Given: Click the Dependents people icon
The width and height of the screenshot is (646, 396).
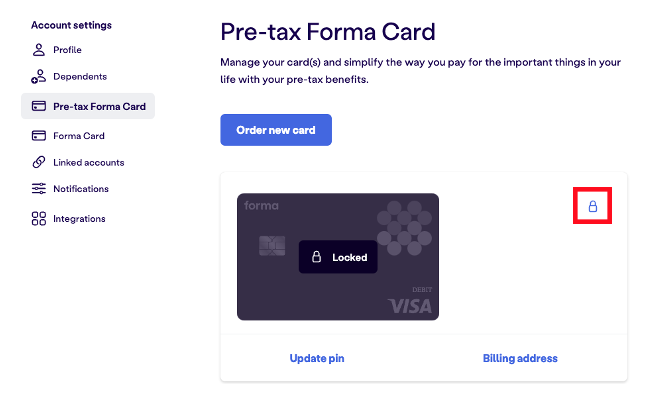Looking at the screenshot, I should tap(38, 77).
